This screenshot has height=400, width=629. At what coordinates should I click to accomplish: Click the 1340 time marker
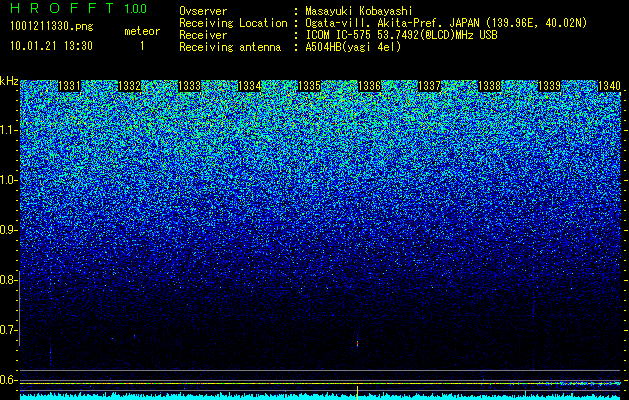(609, 86)
